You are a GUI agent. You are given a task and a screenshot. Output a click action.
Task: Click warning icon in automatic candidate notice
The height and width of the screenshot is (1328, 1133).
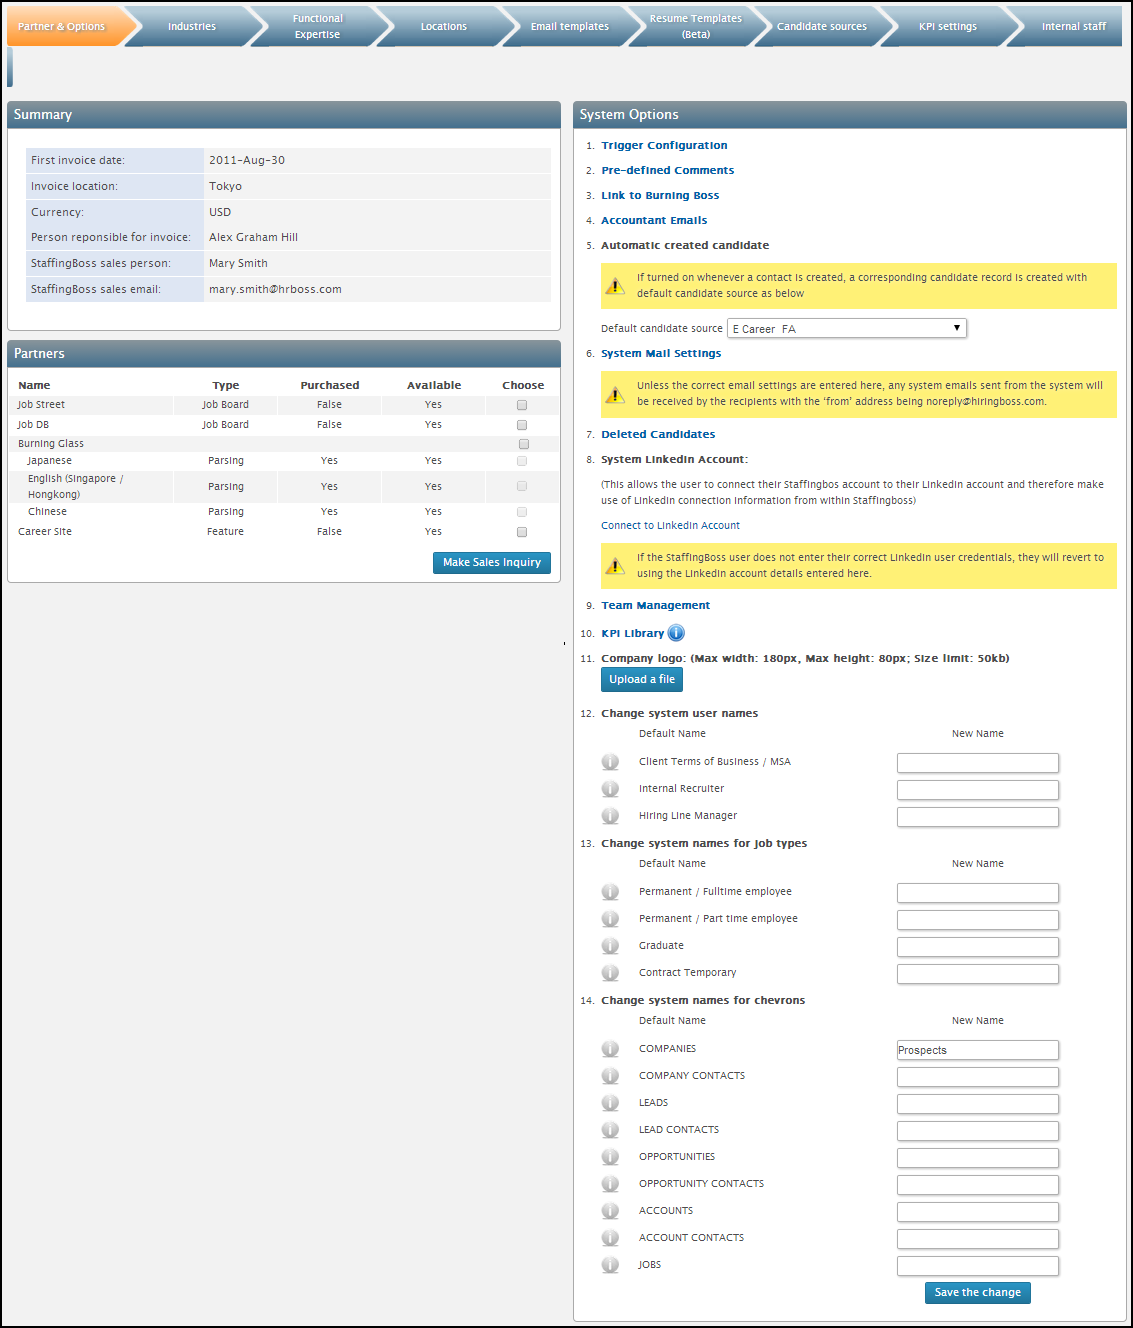[x=616, y=286]
